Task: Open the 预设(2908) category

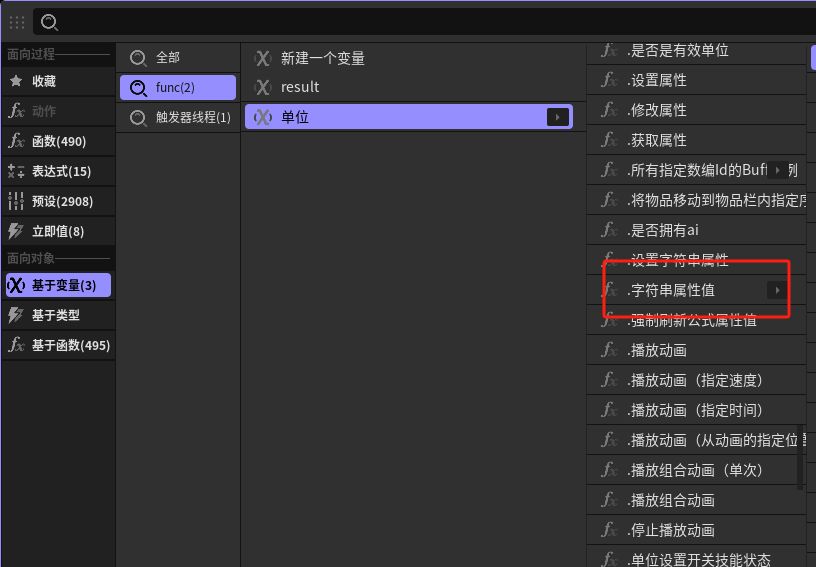Action: pos(58,201)
